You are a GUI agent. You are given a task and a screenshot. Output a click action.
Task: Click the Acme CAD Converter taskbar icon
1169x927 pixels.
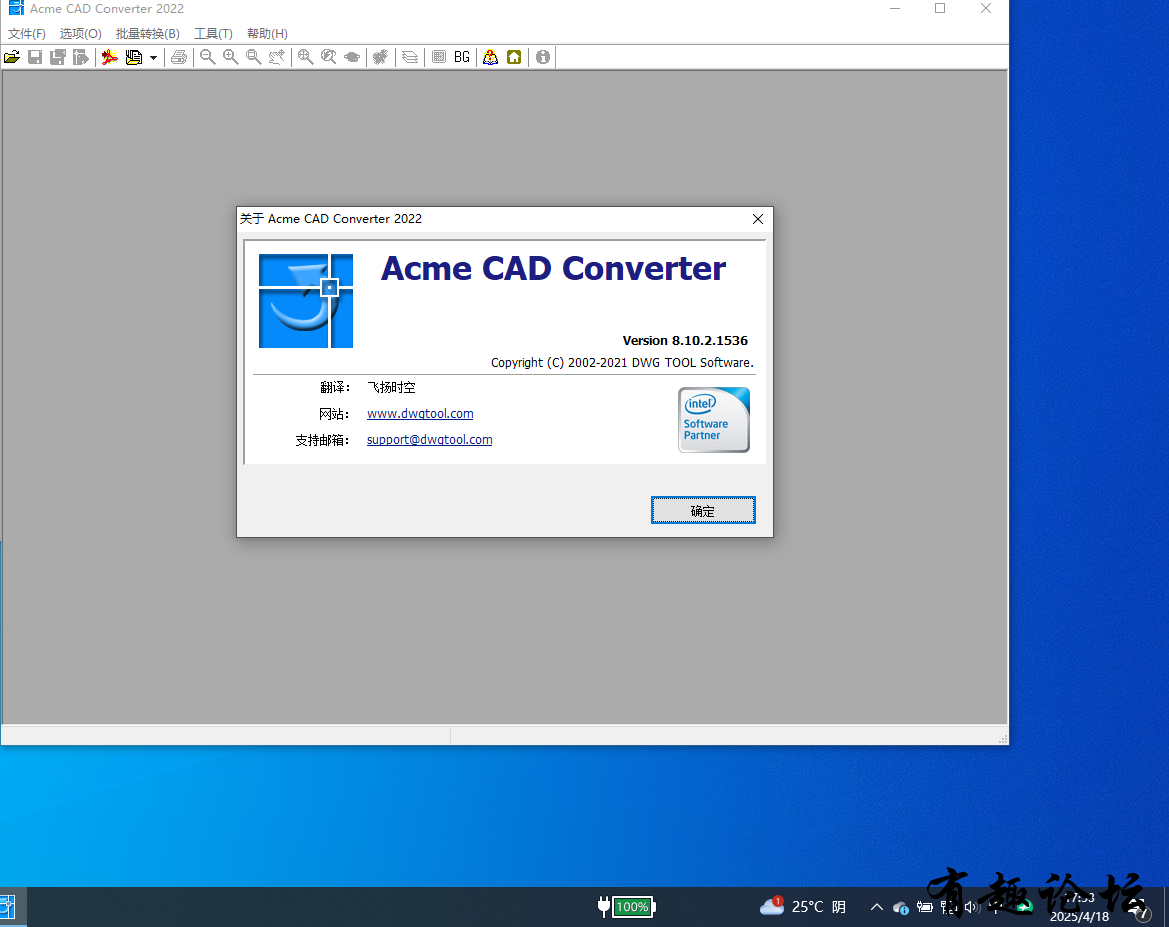coord(7,907)
